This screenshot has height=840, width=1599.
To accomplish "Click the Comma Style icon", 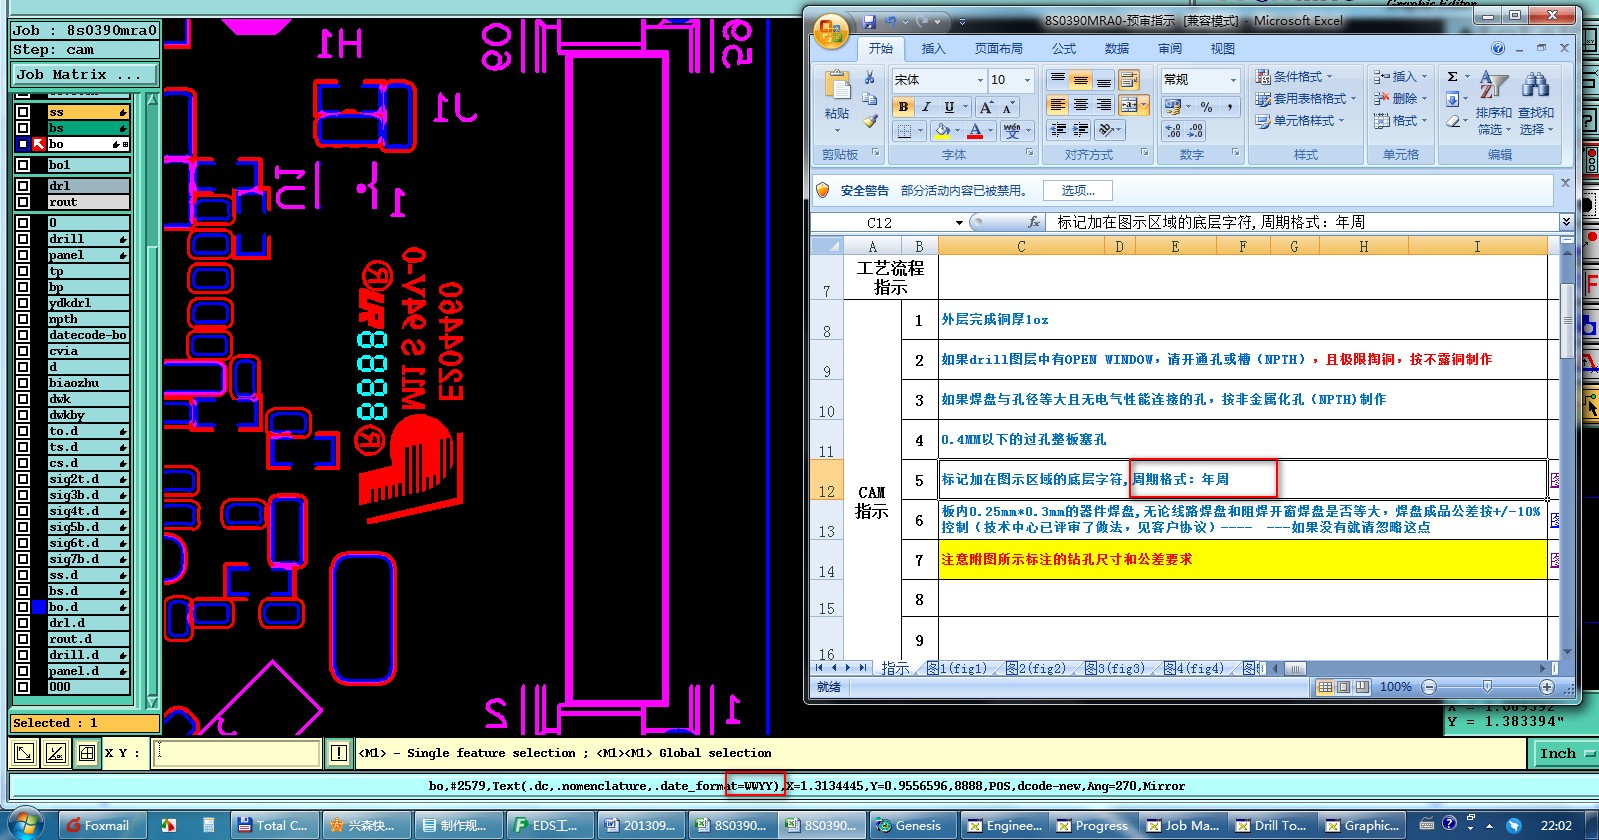I will (x=1230, y=106).
